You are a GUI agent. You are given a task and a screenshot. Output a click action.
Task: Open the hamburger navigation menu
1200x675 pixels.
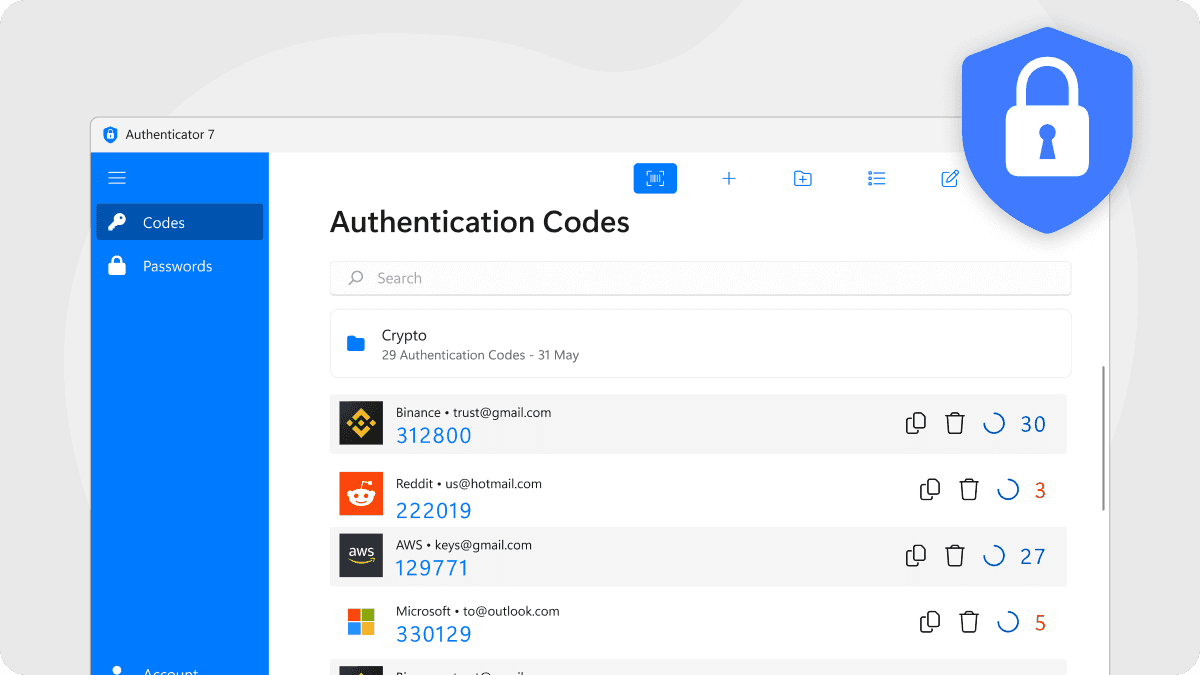tap(117, 178)
